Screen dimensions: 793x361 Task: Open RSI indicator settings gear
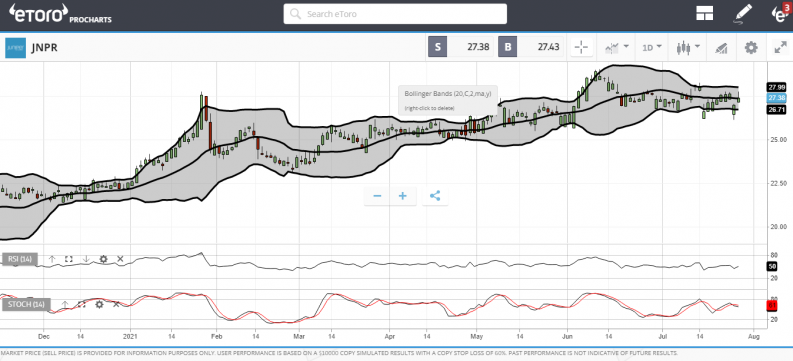point(104,259)
